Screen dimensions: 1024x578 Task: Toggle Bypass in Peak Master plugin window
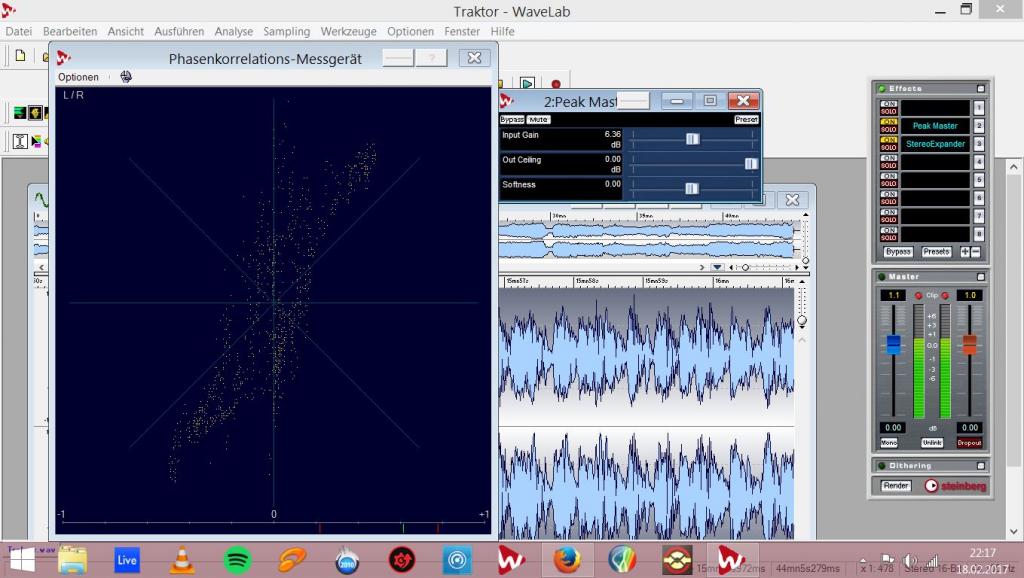point(512,120)
